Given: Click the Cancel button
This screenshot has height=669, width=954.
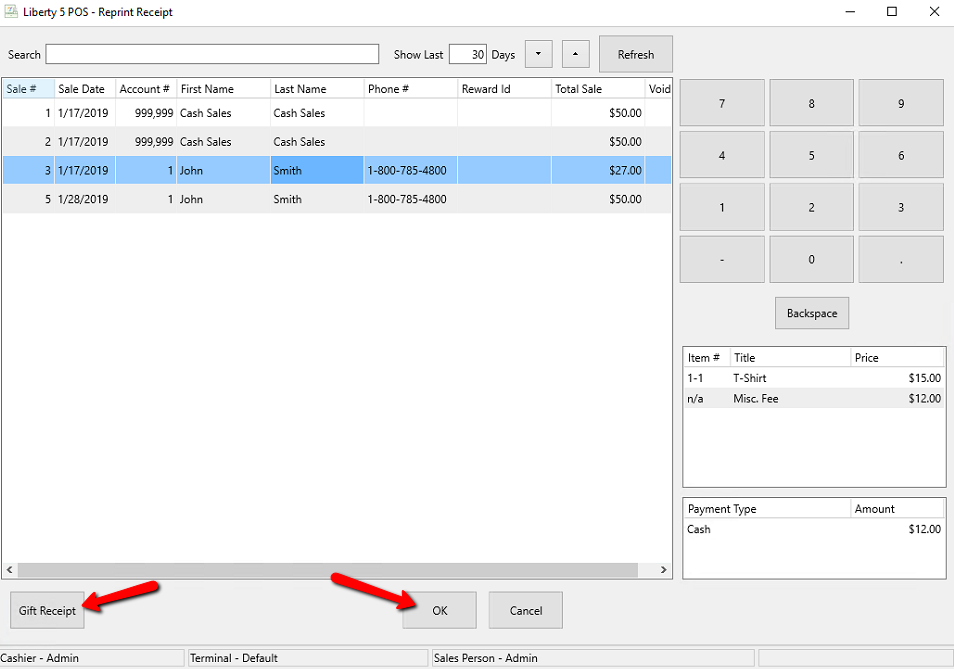Looking at the screenshot, I should pyautogui.click(x=526, y=610).
